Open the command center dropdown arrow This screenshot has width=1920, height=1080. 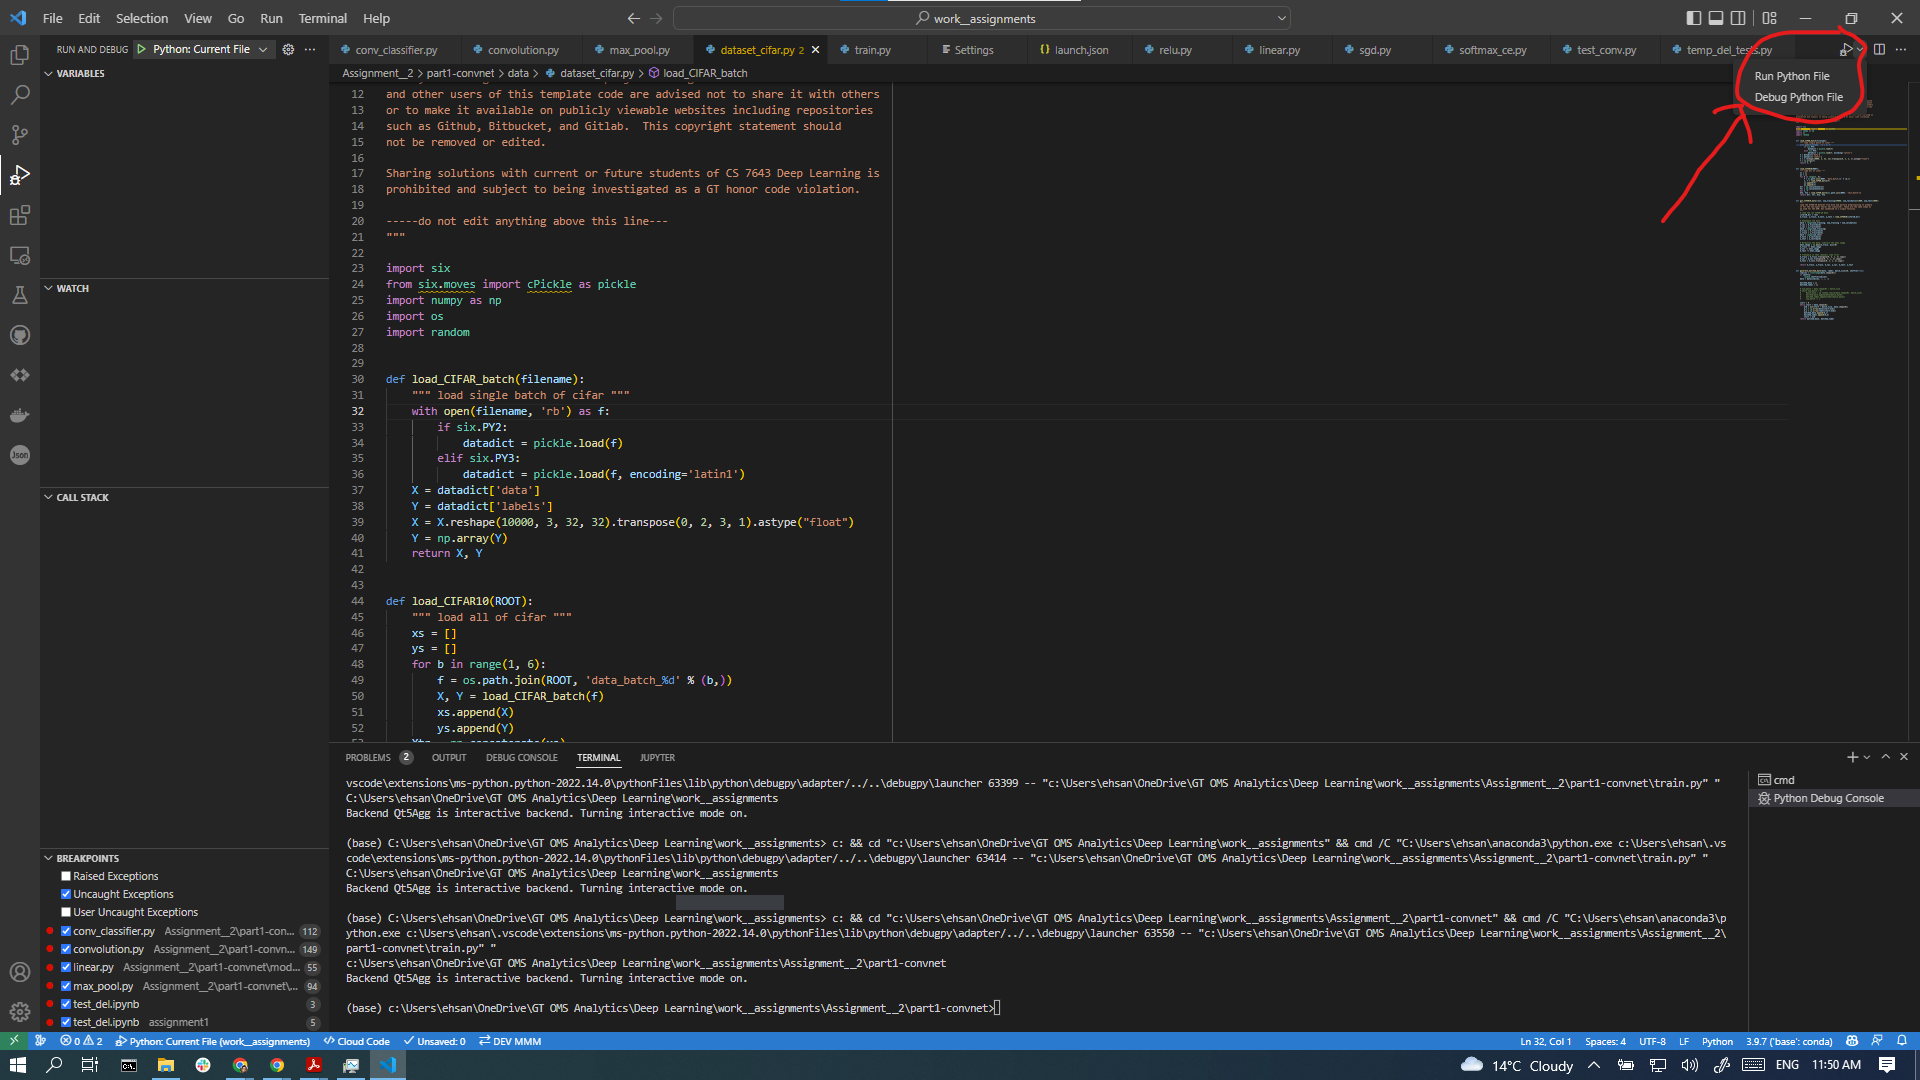[1281, 18]
